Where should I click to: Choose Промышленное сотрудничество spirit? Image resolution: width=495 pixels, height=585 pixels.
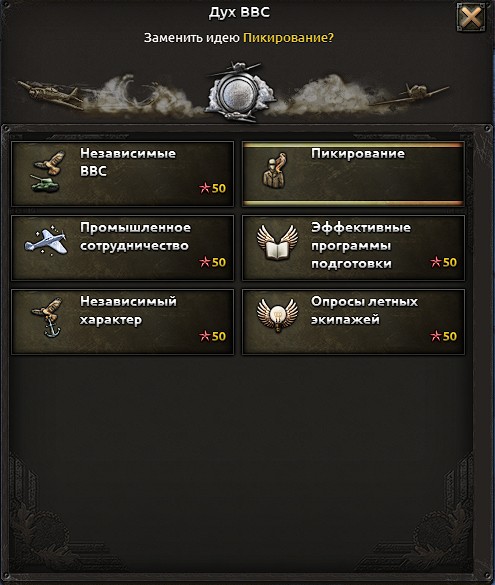[123, 248]
